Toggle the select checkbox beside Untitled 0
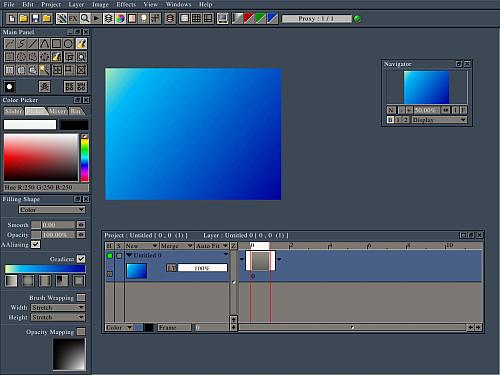 (119, 256)
